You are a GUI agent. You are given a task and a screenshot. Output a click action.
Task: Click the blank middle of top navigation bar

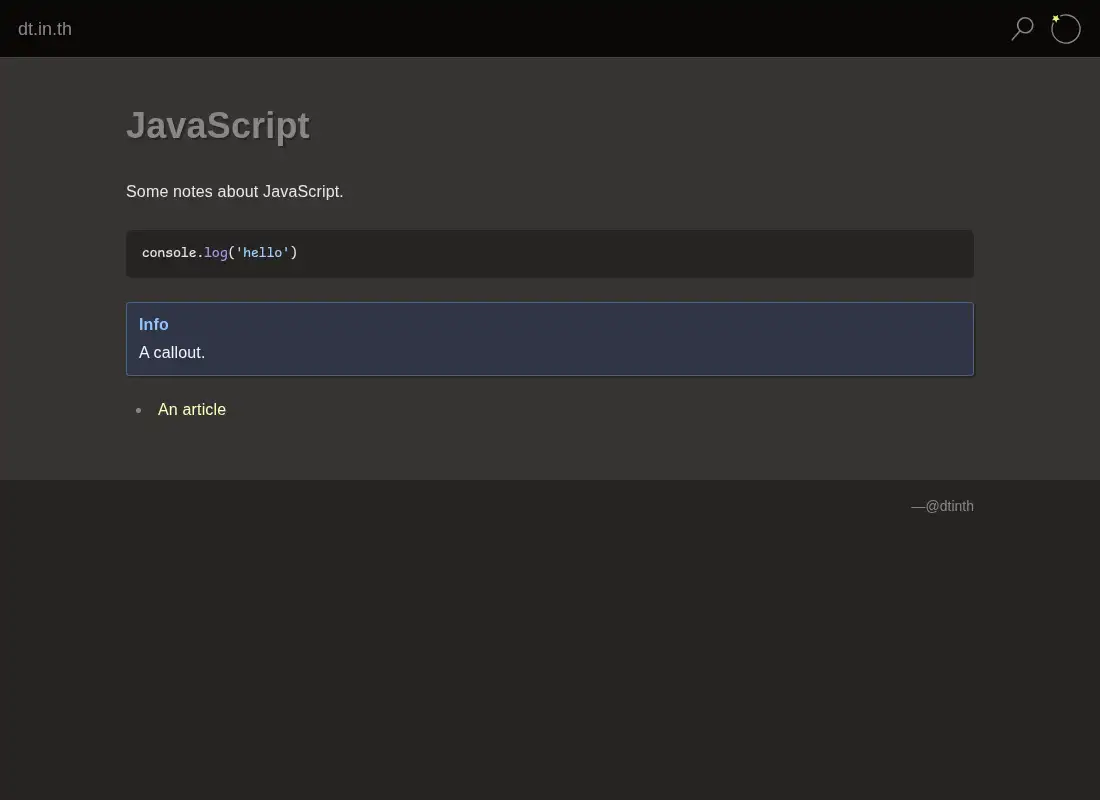click(x=540, y=29)
